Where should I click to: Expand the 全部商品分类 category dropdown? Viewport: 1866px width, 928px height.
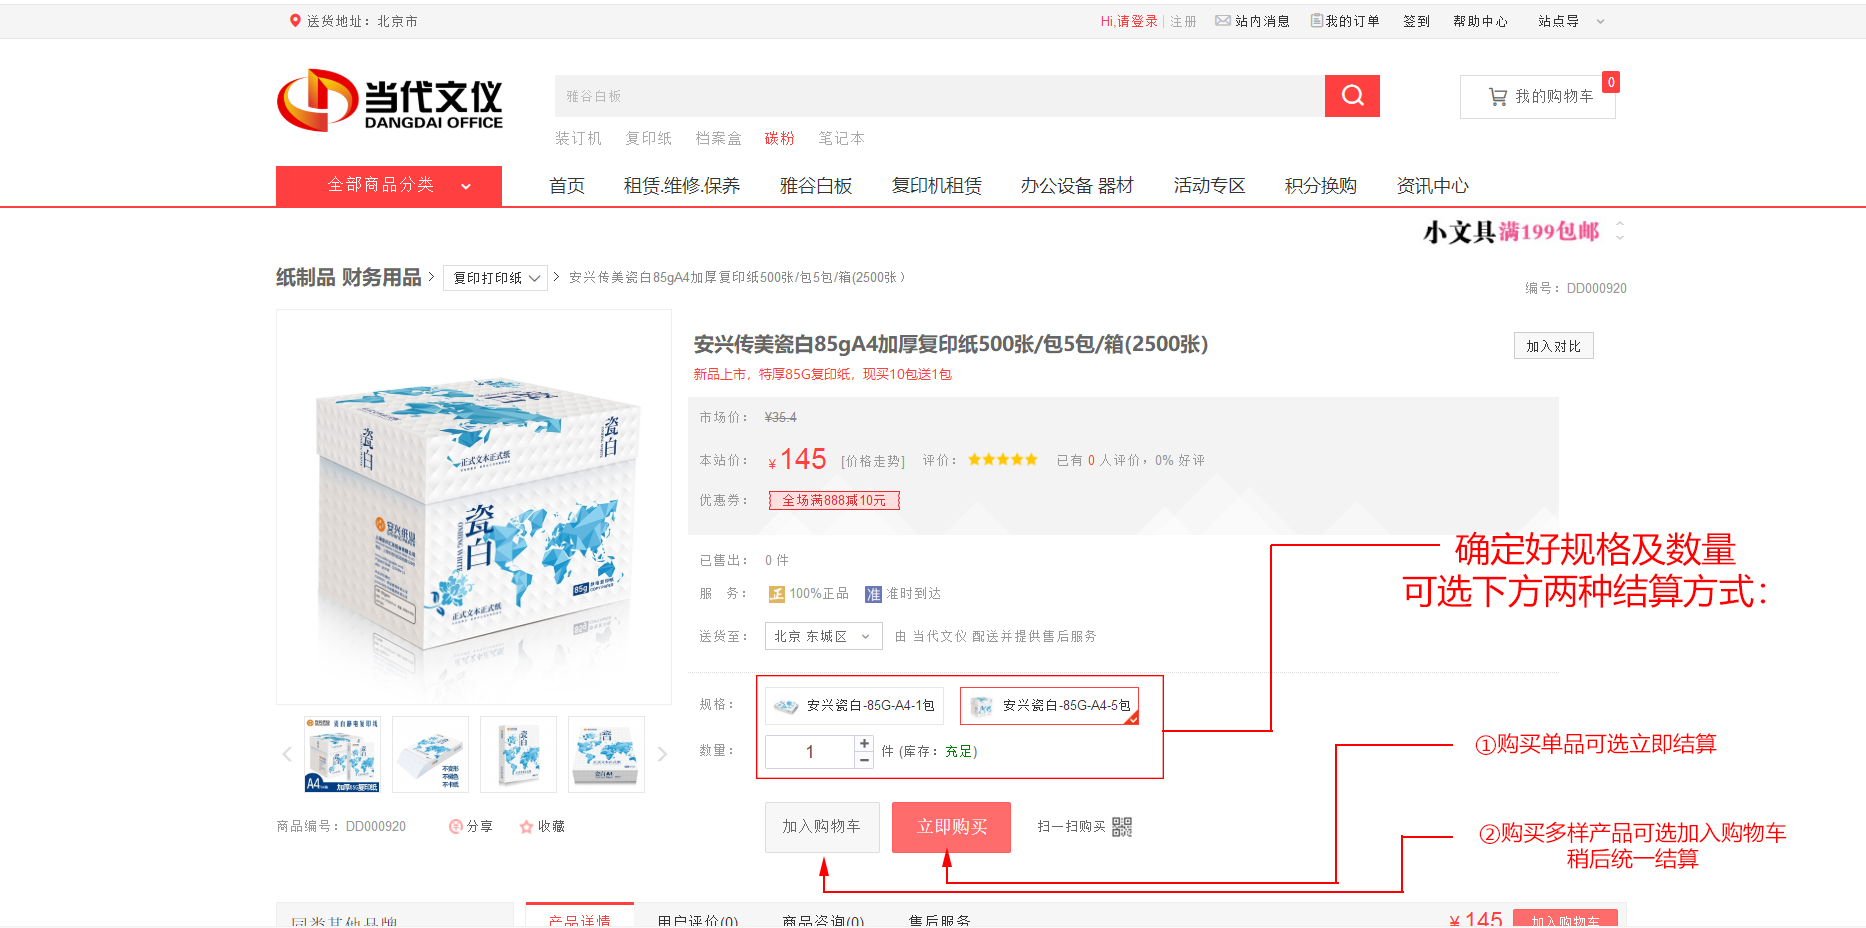tap(389, 186)
